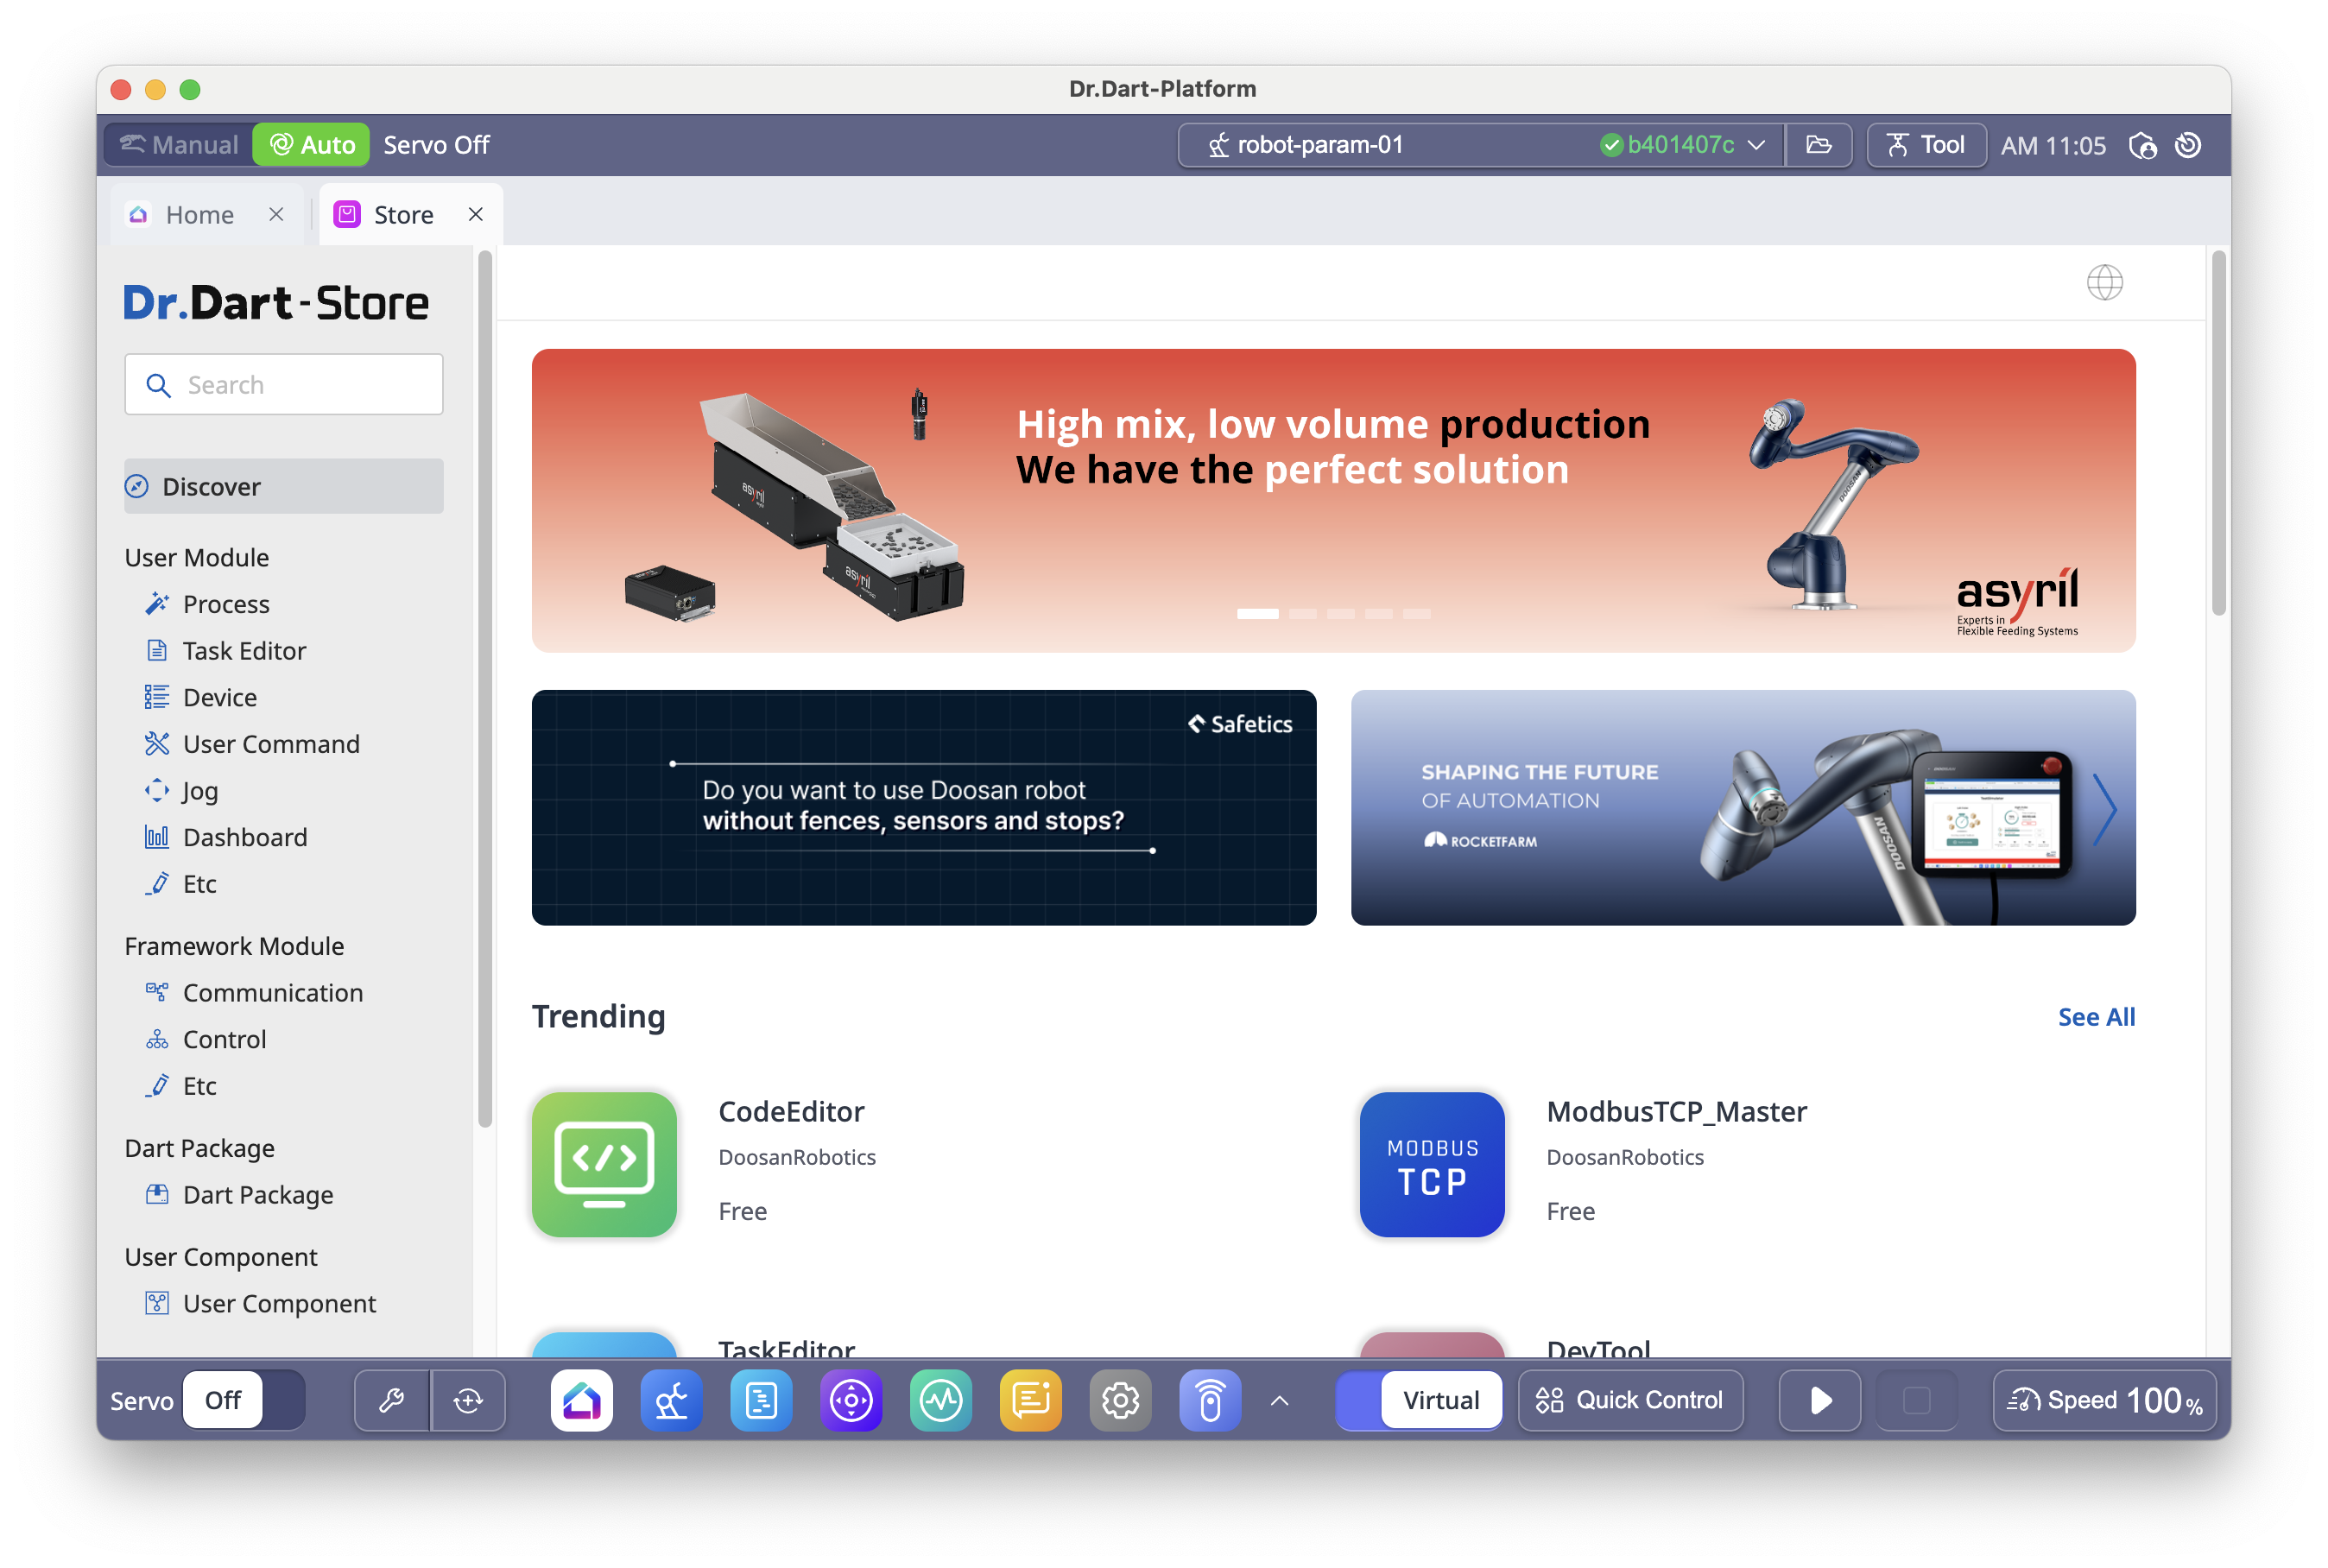Toggle the Servo Off switch
2328x1568 pixels.
pos(244,1400)
